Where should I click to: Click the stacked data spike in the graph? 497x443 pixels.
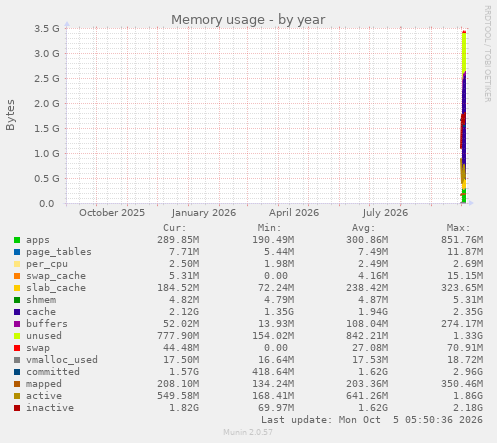[463, 117]
